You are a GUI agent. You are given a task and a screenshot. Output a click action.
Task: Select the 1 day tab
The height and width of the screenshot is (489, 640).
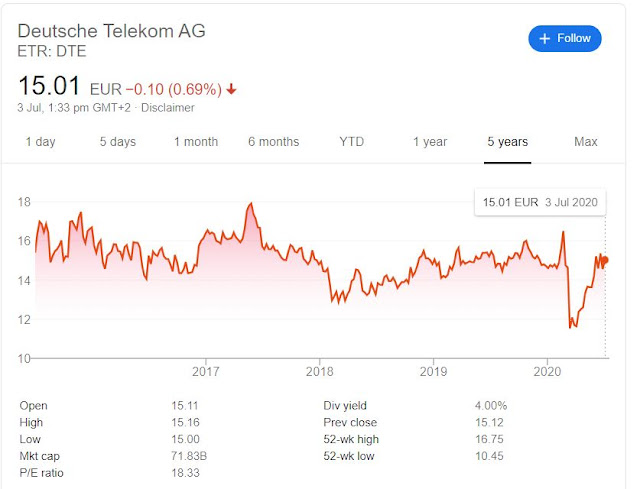point(40,142)
